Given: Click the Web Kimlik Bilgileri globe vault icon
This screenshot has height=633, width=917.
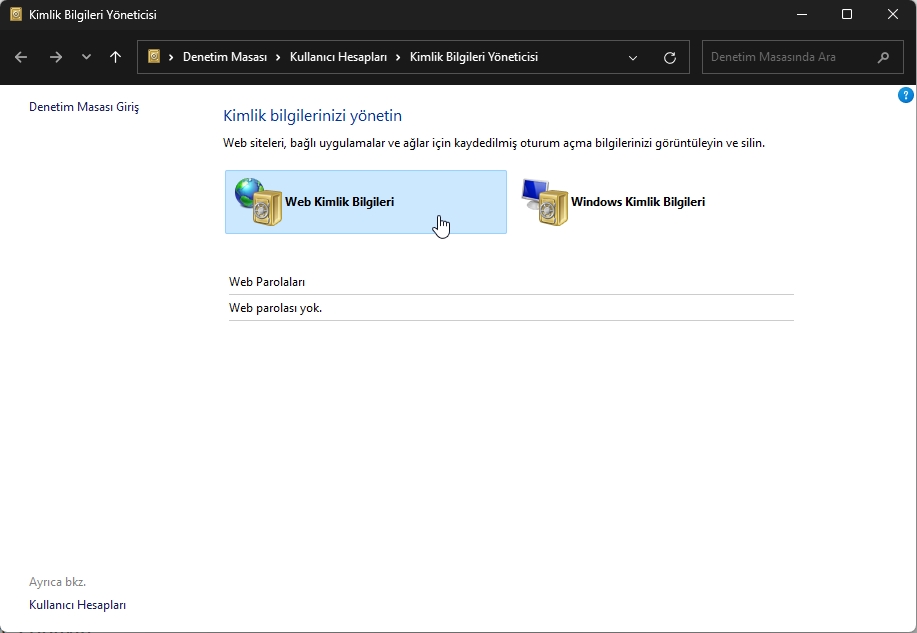Looking at the screenshot, I should coord(258,202).
